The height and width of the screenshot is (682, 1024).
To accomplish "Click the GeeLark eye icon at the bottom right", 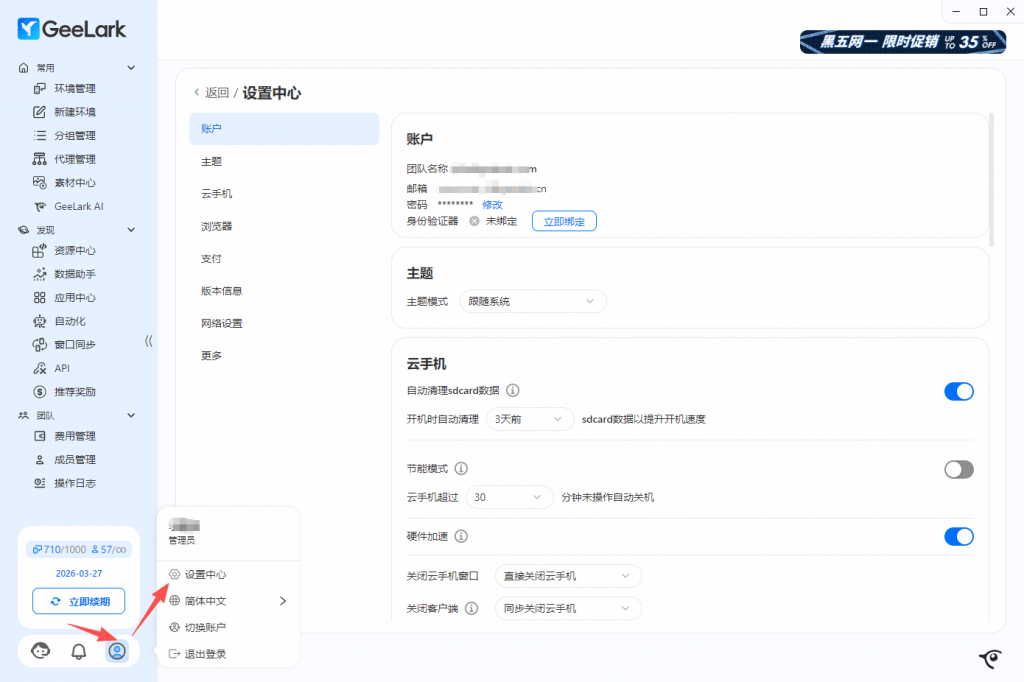I will [x=990, y=658].
